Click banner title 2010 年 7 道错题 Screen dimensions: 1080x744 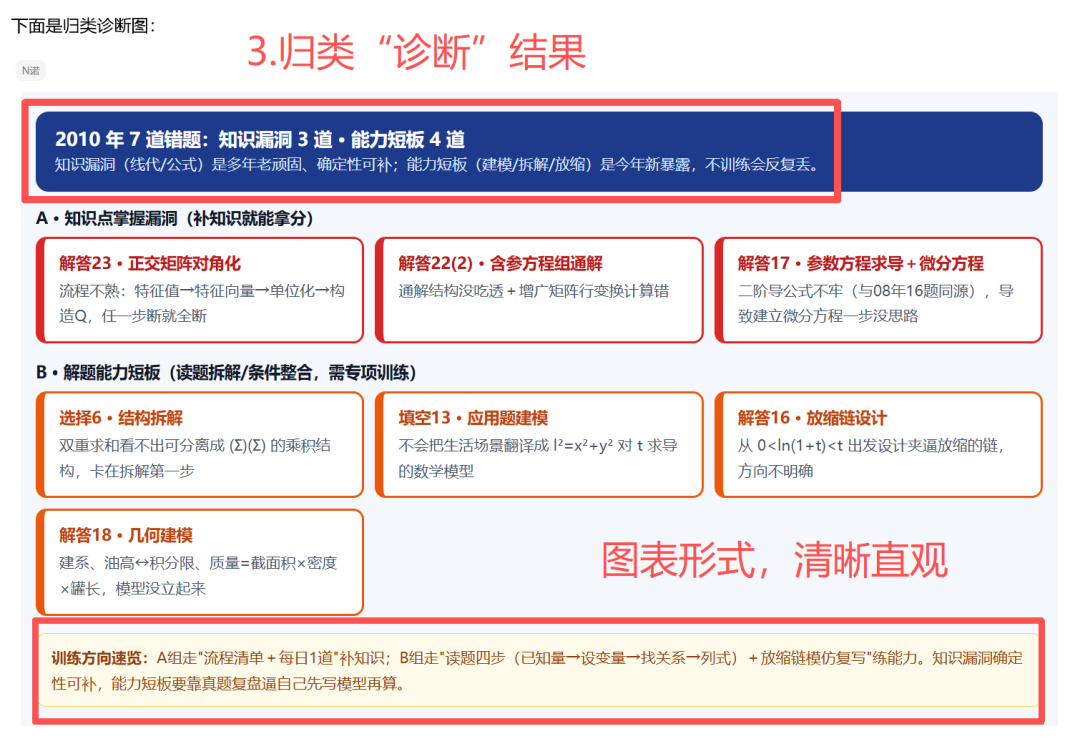coord(260,139)
